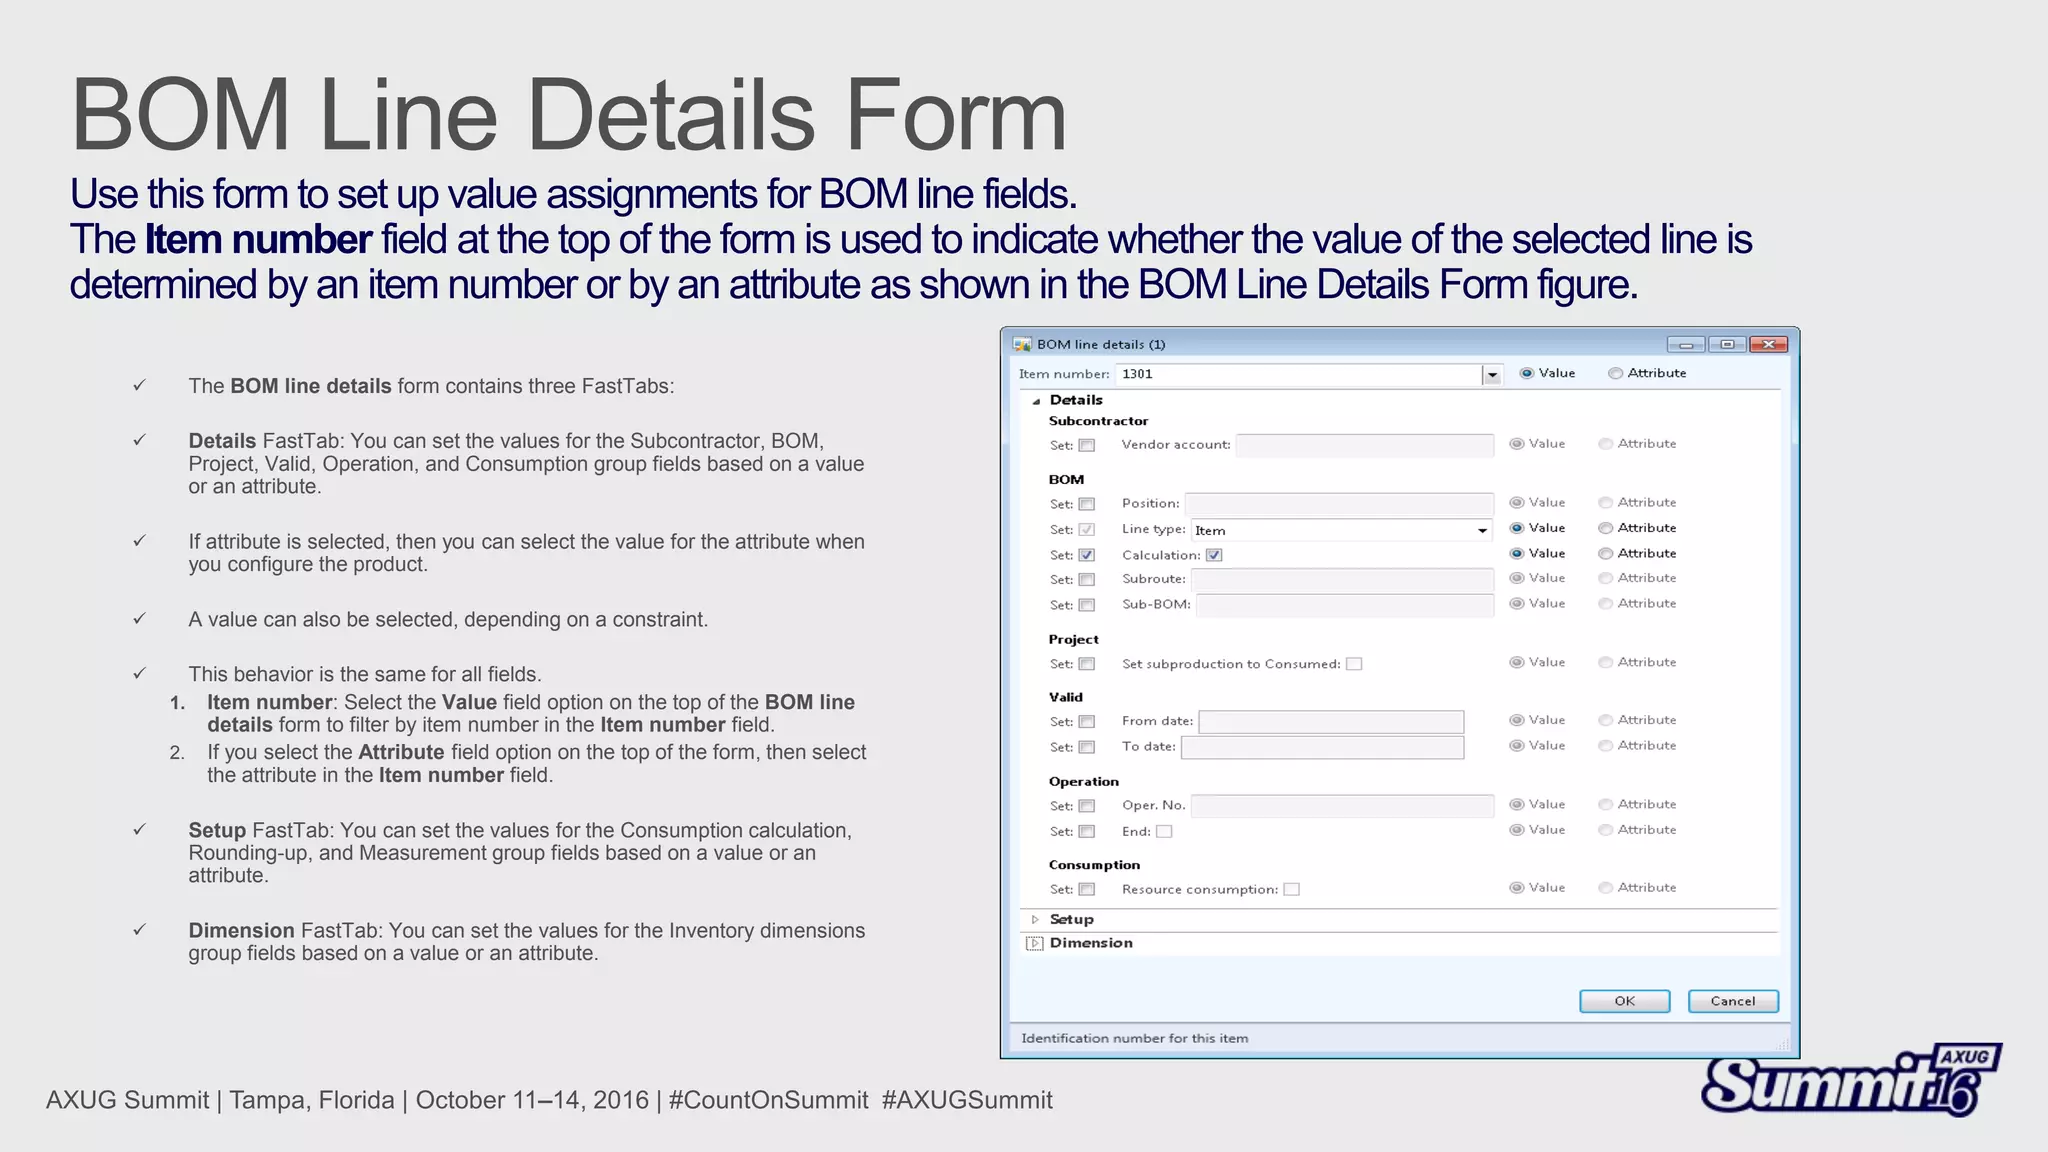The height and width of the screenshot is (1152, 2048).
Task: Click the Item number field showing 1301
Action: [x=1298, y=375]
